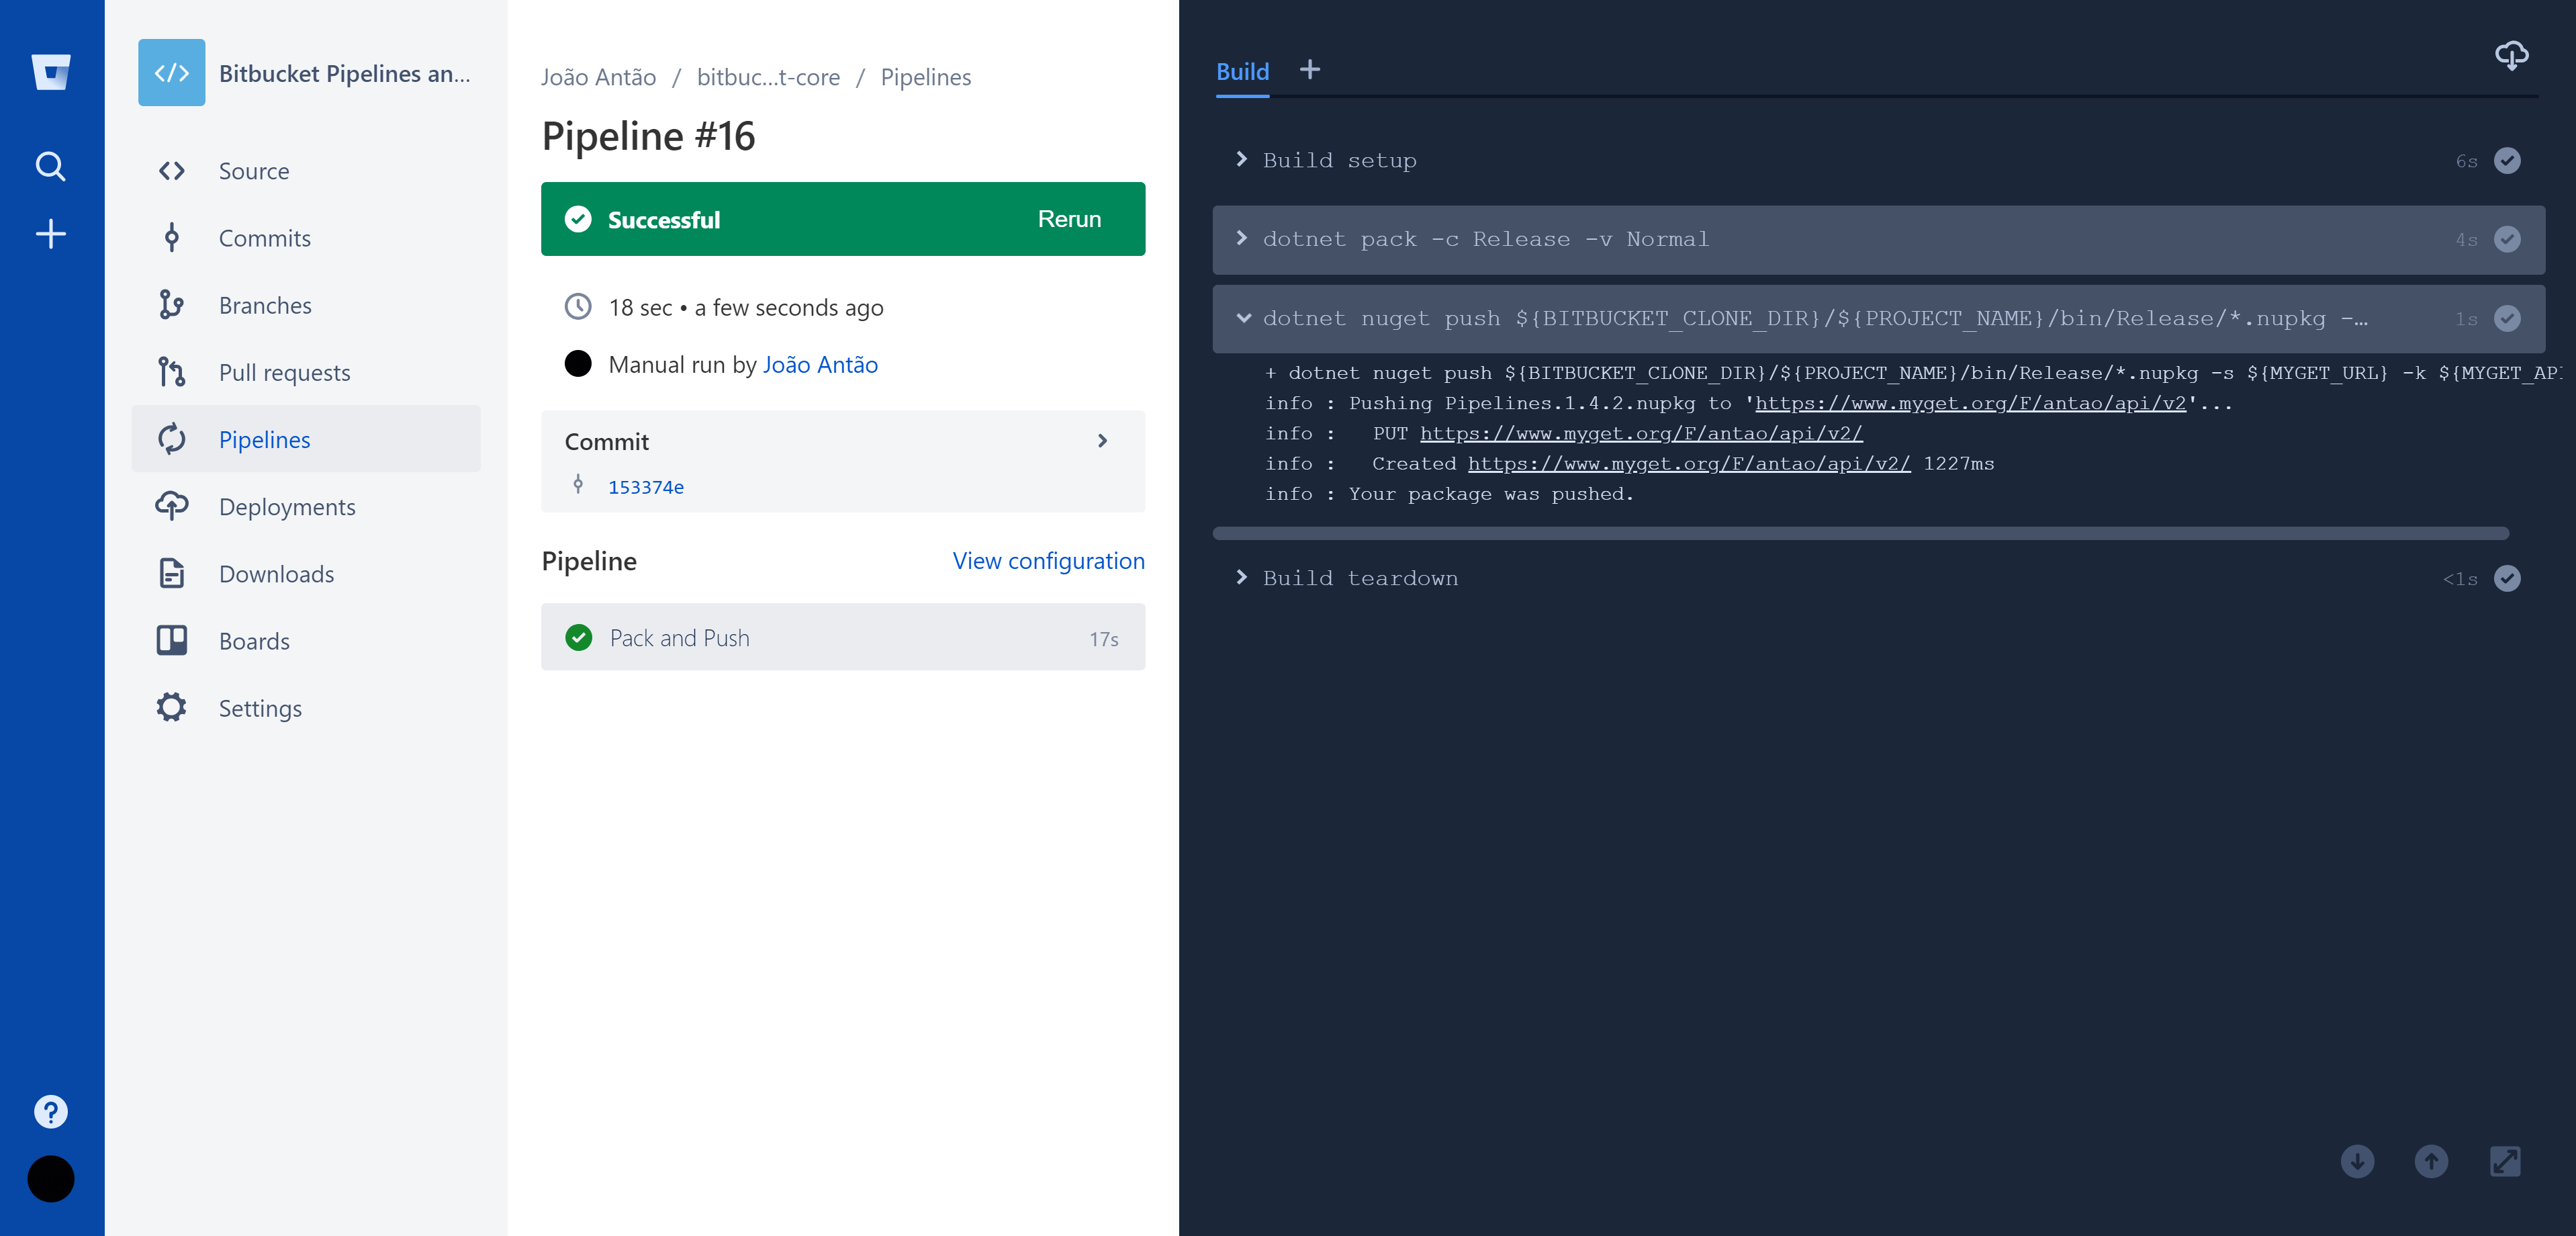Click the commit hash 153374e
The width and height of the screenshot is (2576, 1236).
645,486
